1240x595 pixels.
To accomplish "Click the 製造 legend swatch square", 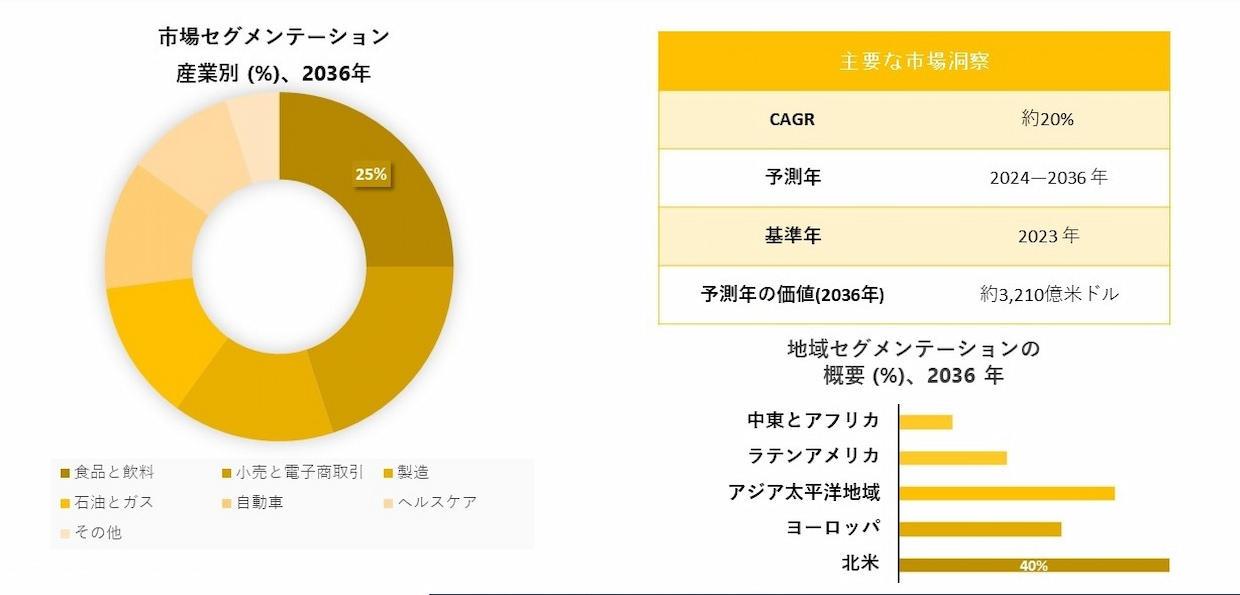I will (x=389, y=473).
